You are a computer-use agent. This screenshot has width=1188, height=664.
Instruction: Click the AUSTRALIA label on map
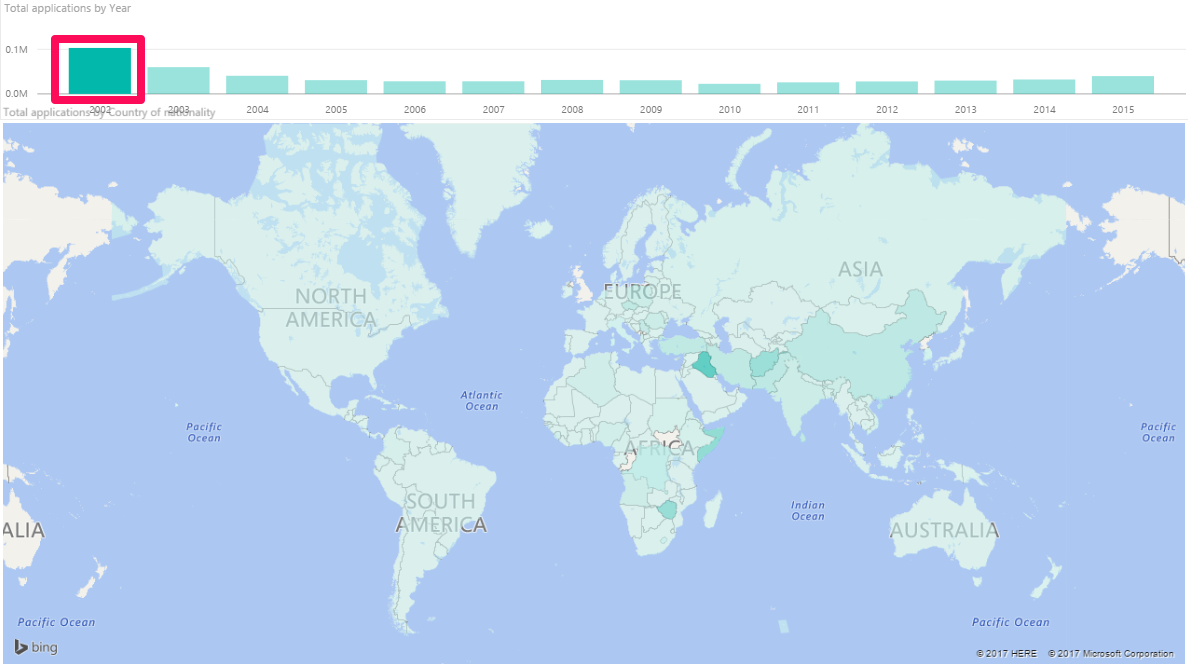tap(944, 530)
